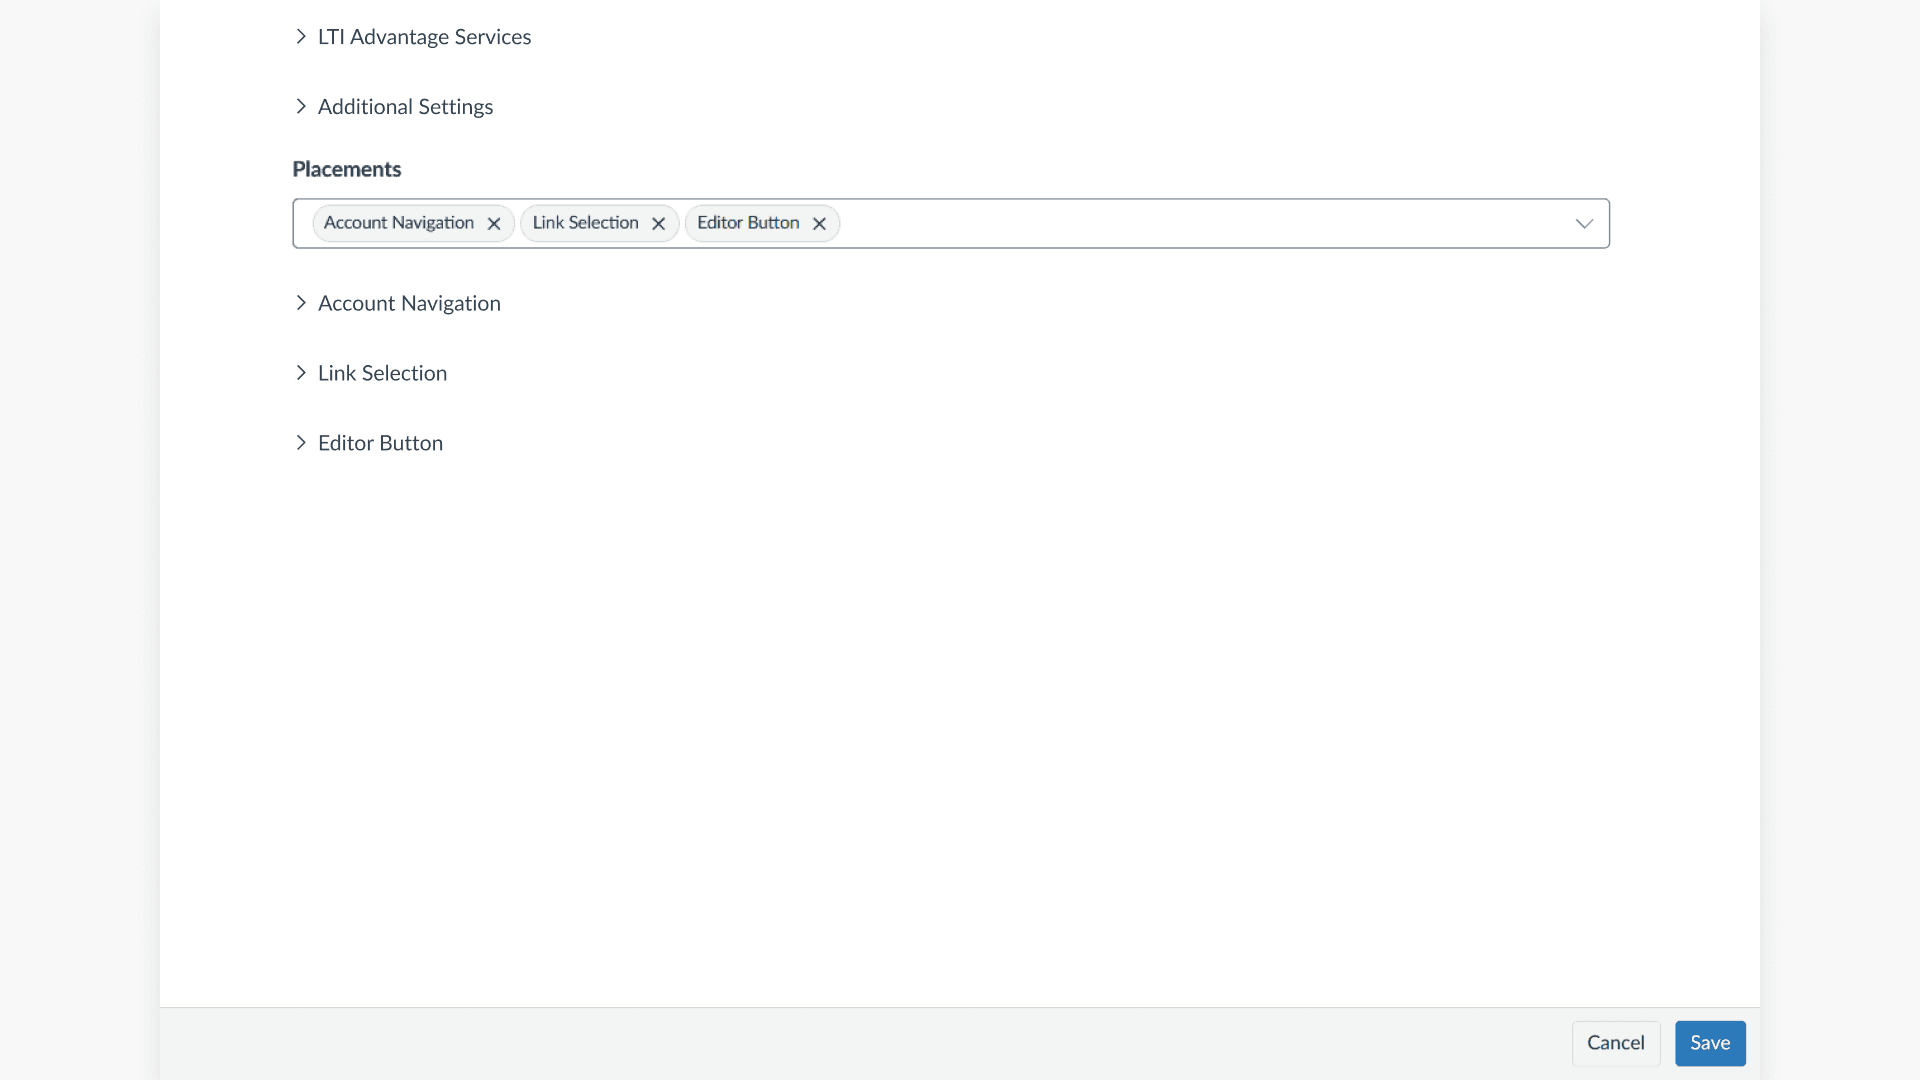The image size is (1920, 1080).
Task: Expand the Link Selection settings section
Action: pos(382,373)
